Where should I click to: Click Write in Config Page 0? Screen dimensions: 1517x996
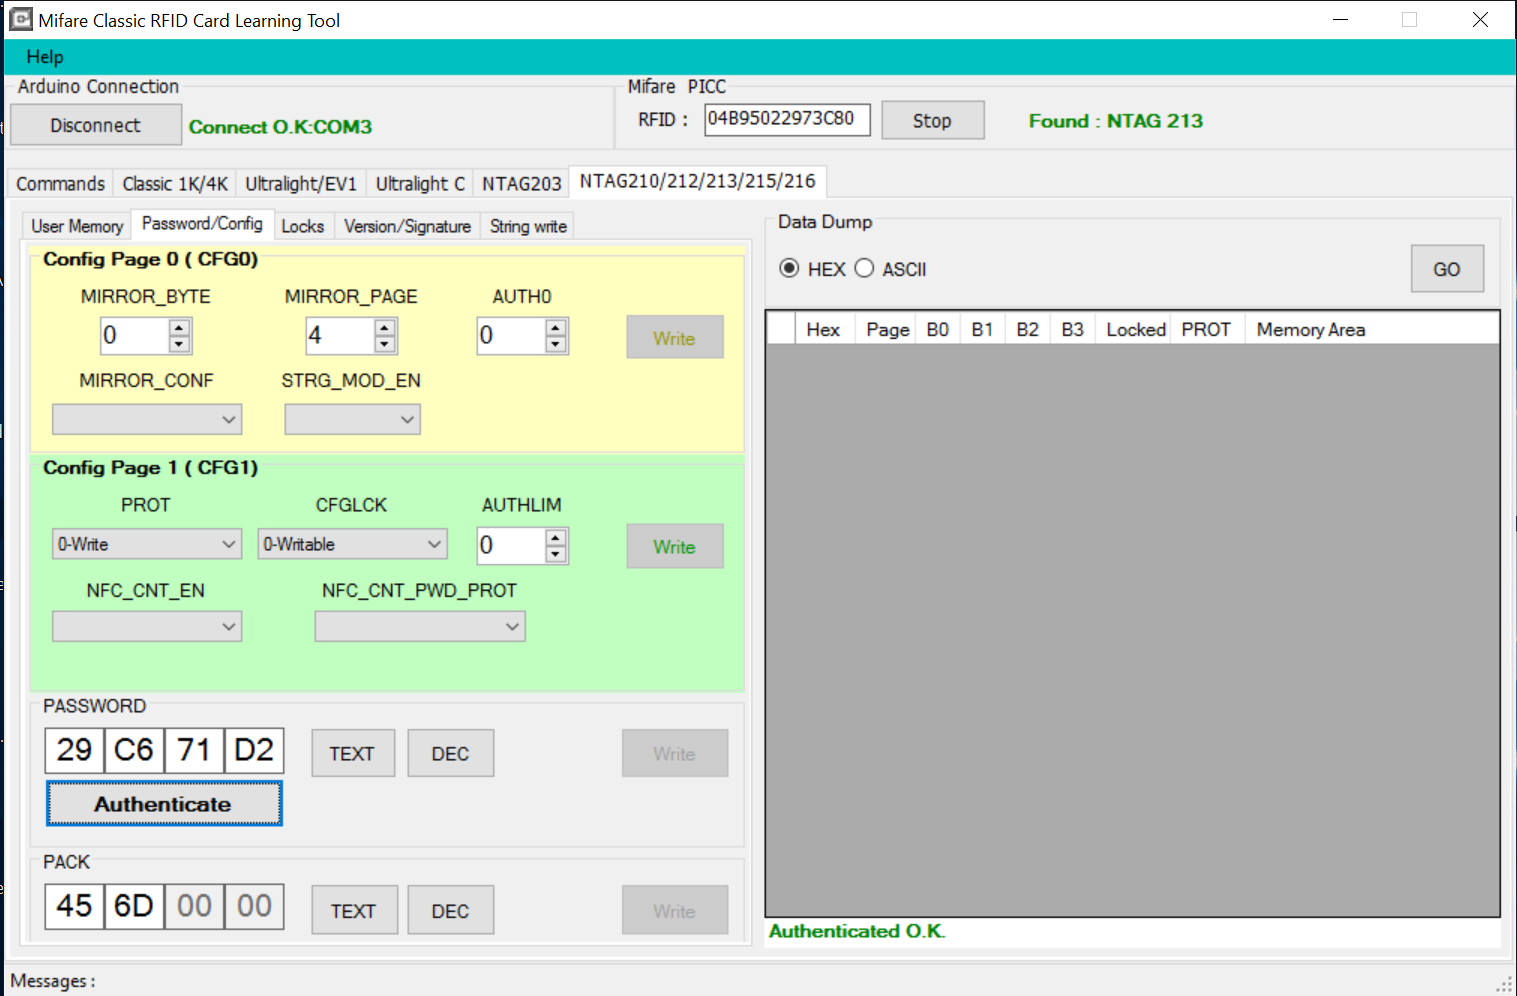point(675,338)
